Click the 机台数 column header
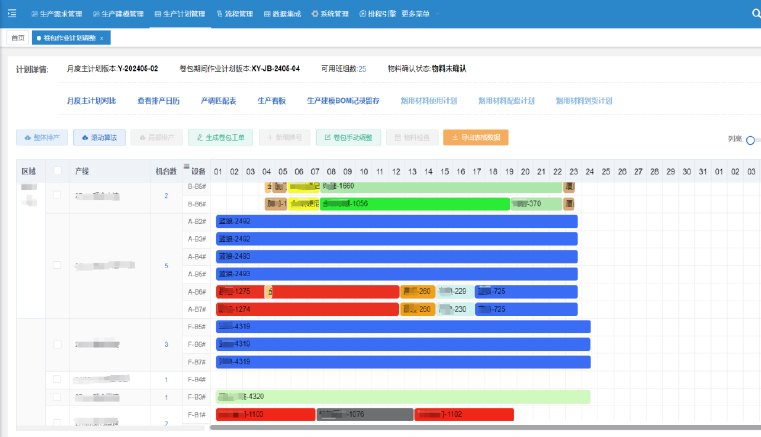 click(x=166, y=171)
